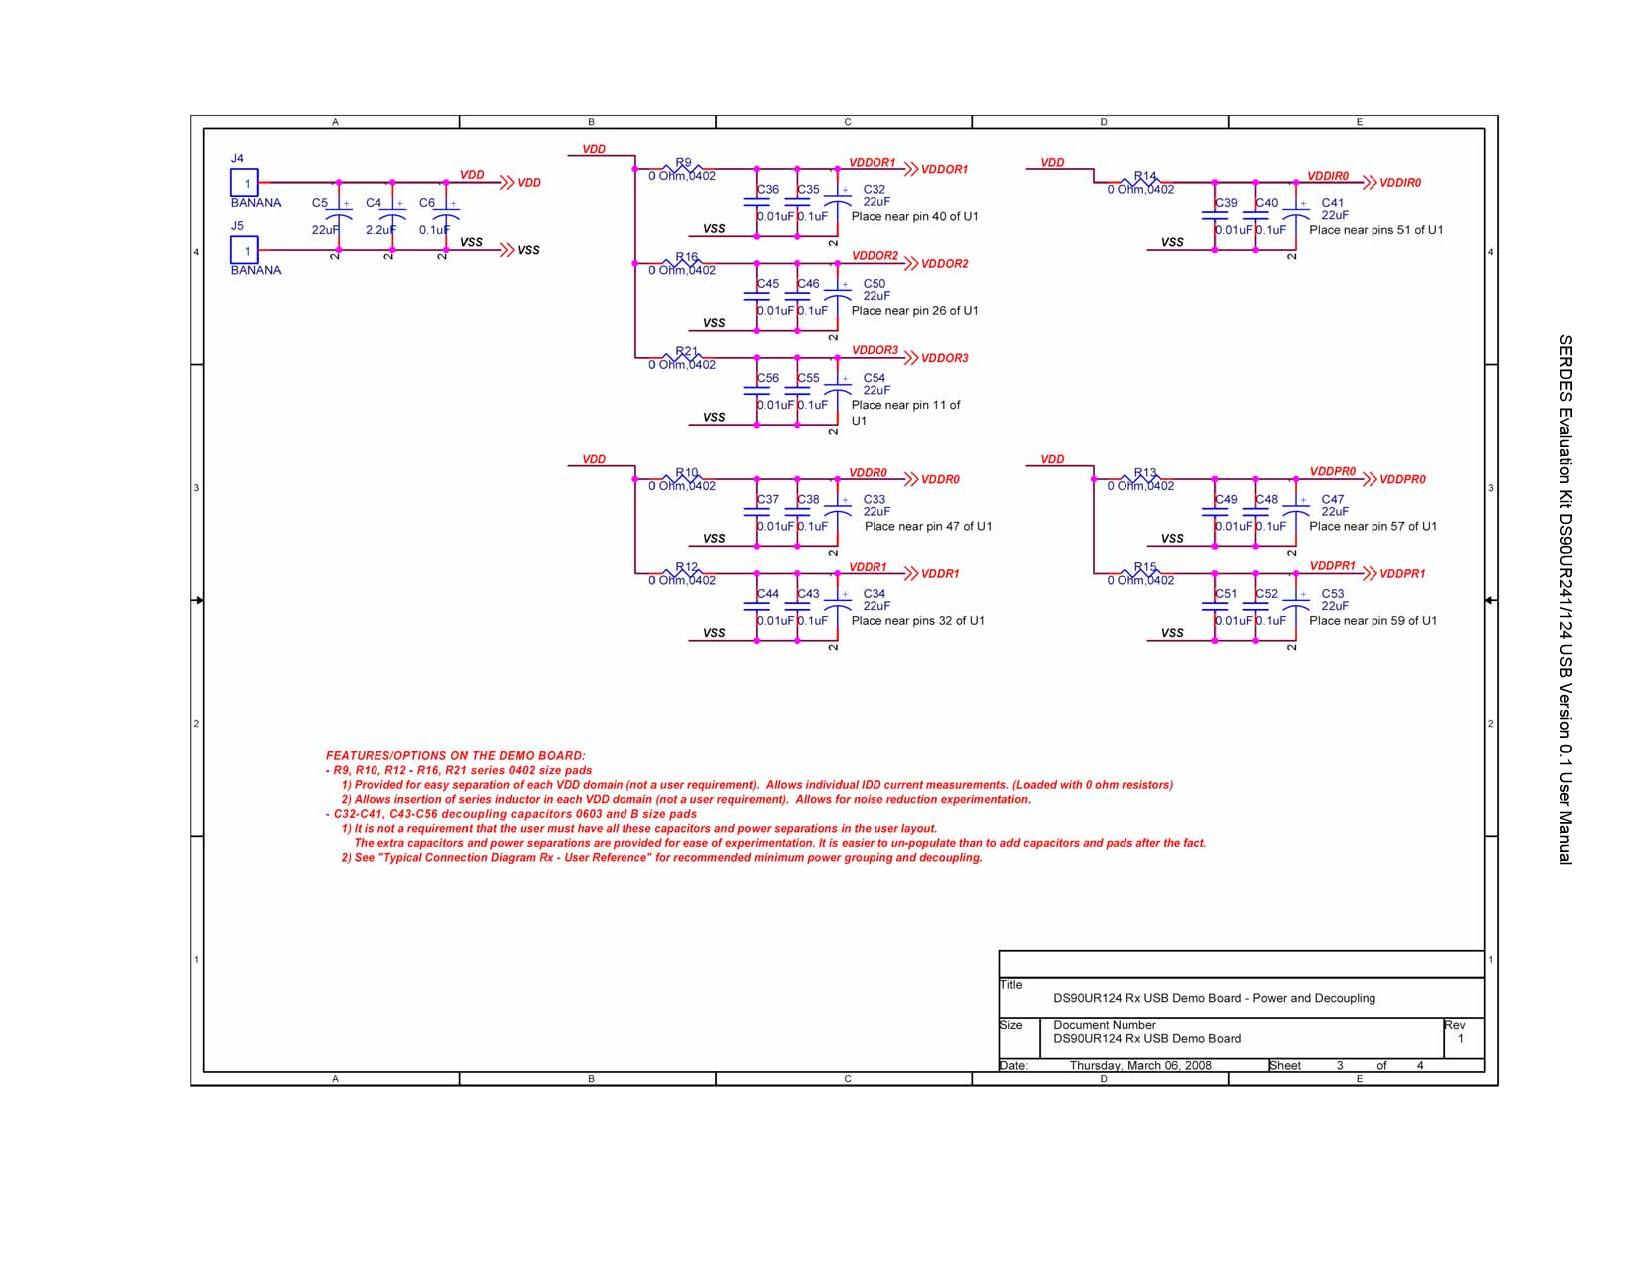The image size is (1650, 1275).
Task: Click the title block Title text
Action: click(x=1213, y=998)
